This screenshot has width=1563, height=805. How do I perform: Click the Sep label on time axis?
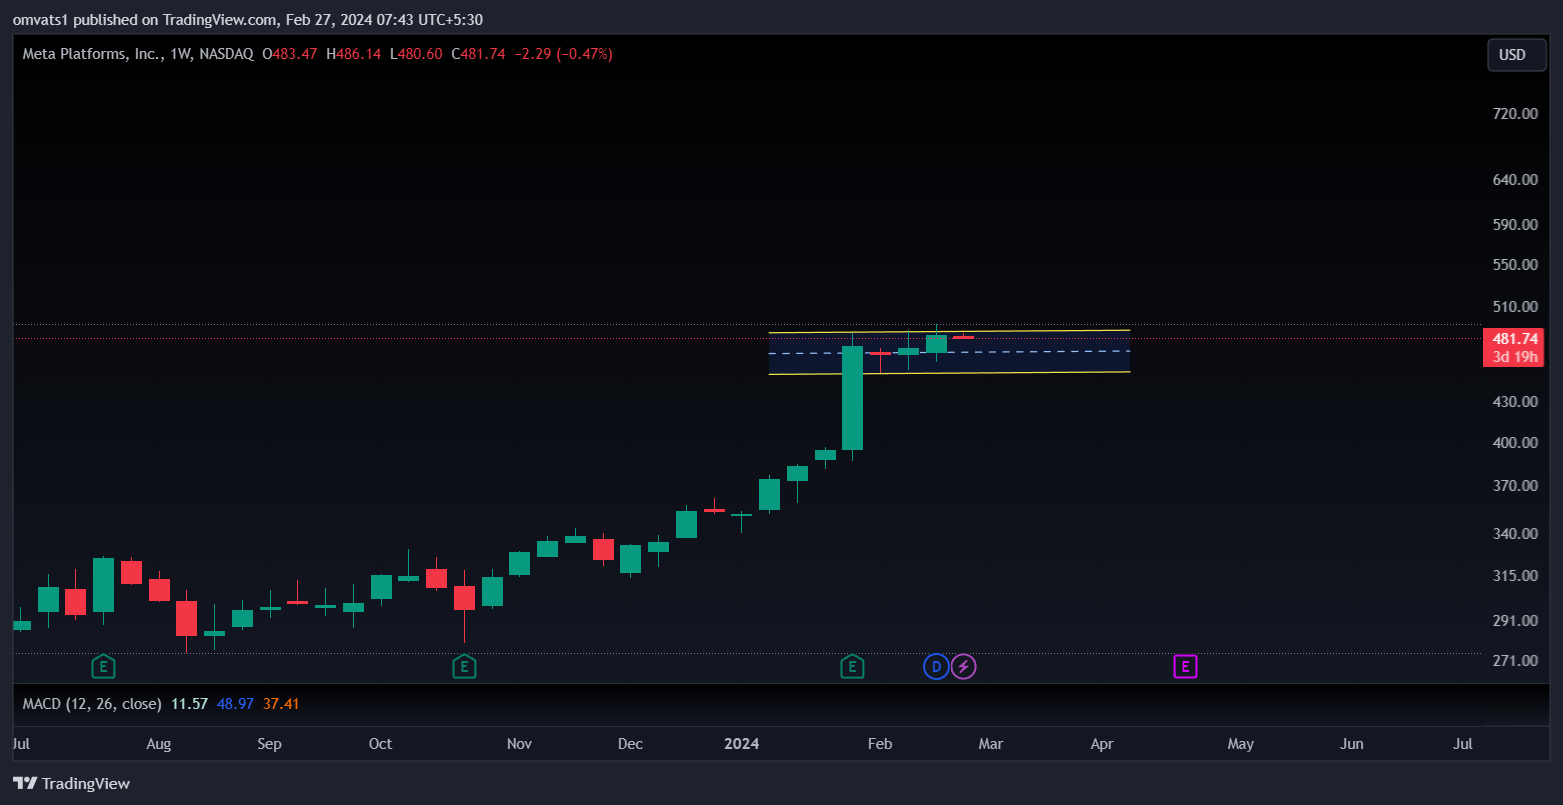click(x=269, y=744)
